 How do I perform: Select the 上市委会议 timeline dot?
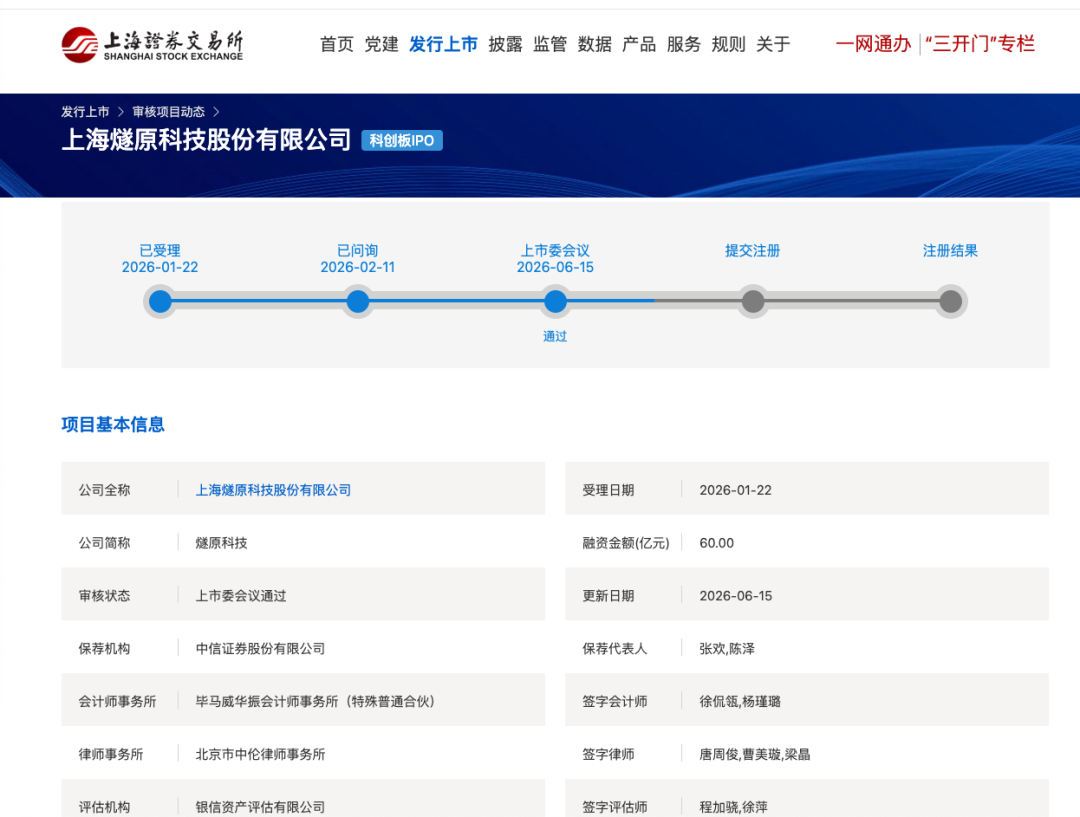[555, 302]
